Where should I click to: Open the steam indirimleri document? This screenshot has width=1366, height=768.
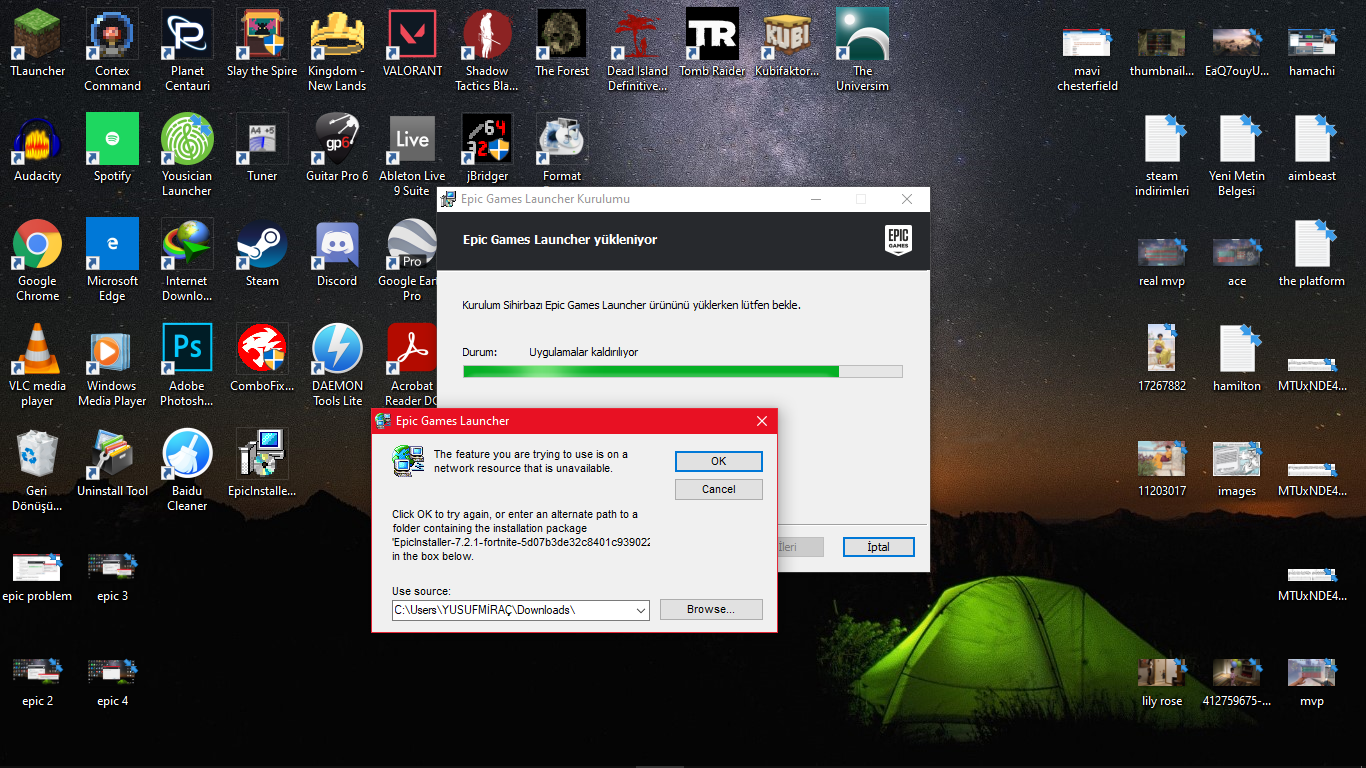coord(1162,140)
